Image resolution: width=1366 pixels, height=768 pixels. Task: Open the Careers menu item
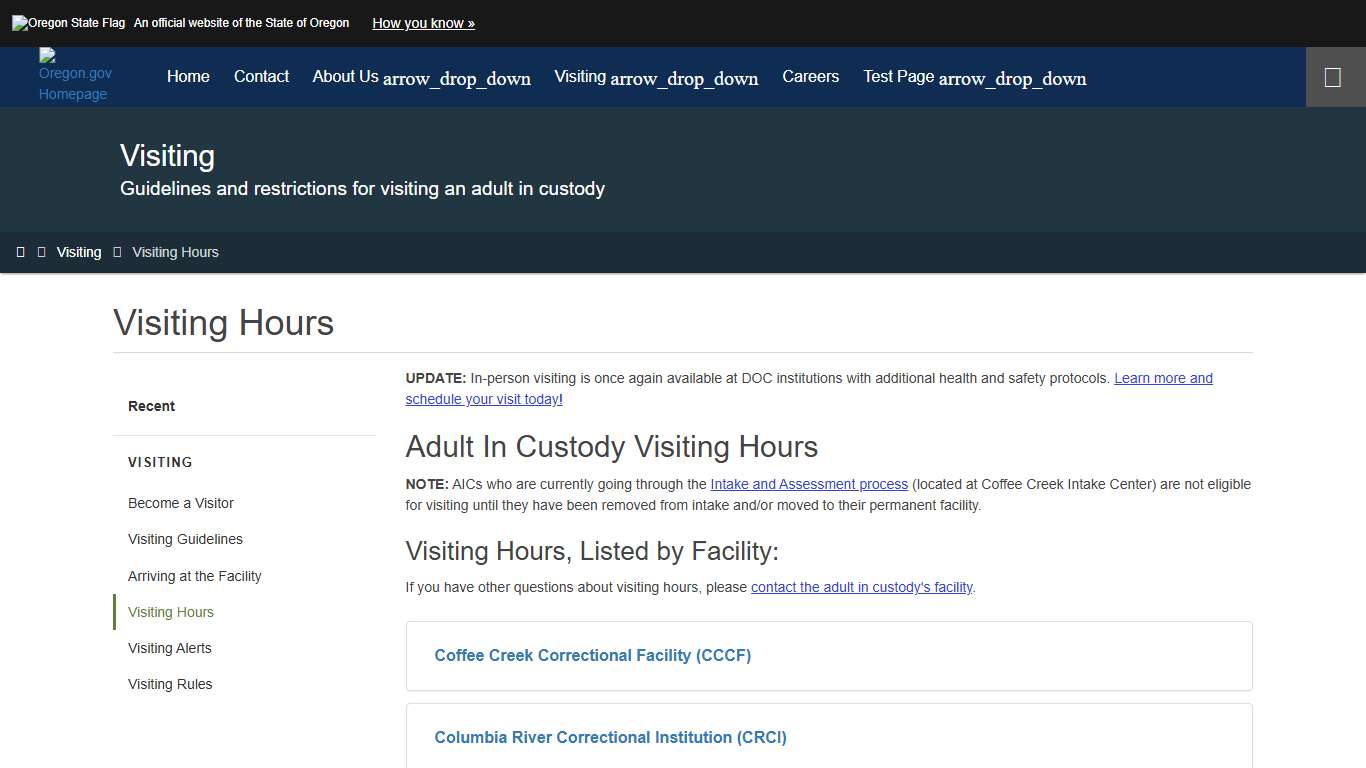(x=810, y=76)
